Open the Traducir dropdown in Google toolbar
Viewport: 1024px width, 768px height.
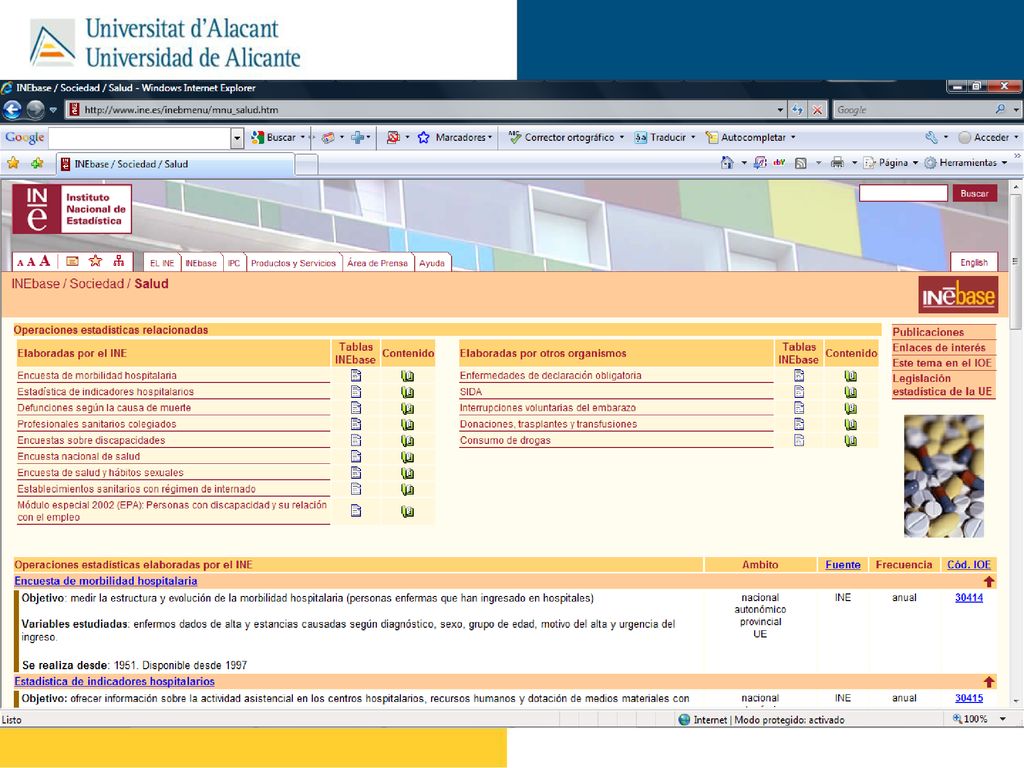(x=692, y=137)
